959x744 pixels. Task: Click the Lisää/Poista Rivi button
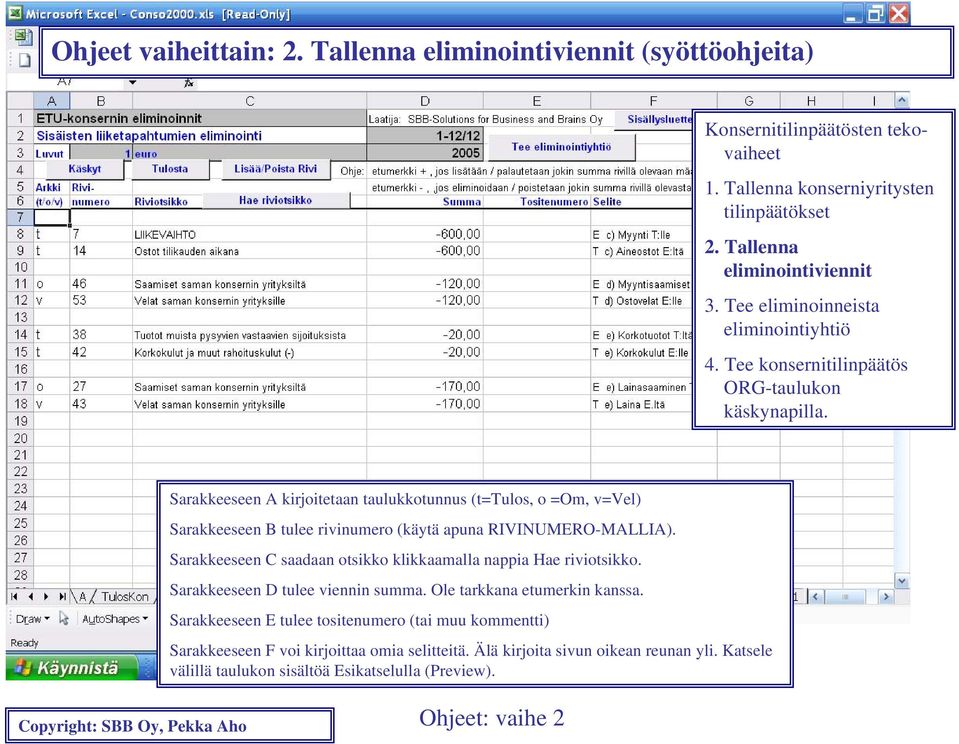pyautogui.click(x=275, y=169)
